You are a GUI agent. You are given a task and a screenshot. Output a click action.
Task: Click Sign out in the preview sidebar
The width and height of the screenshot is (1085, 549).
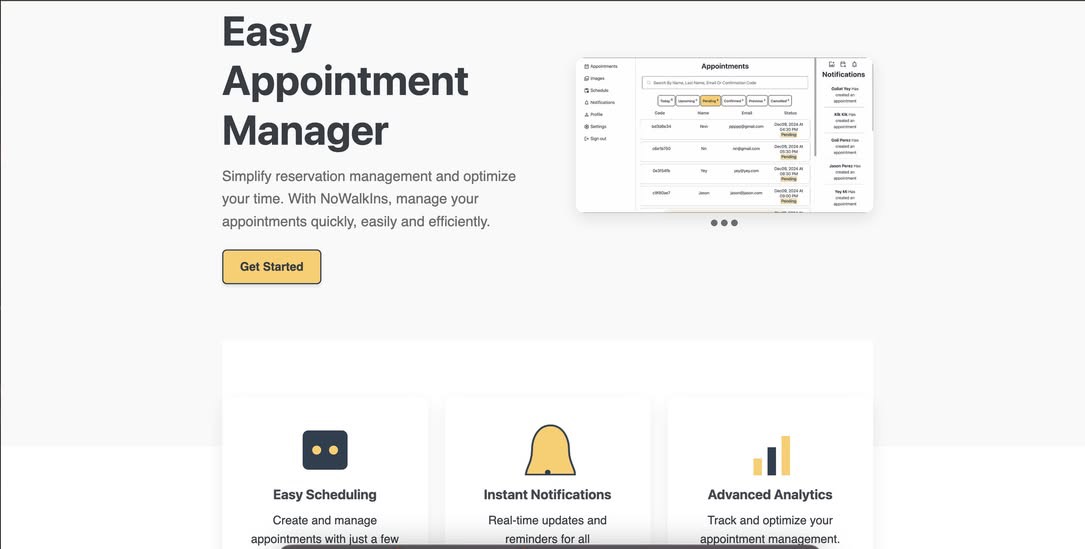coord(595,138)
